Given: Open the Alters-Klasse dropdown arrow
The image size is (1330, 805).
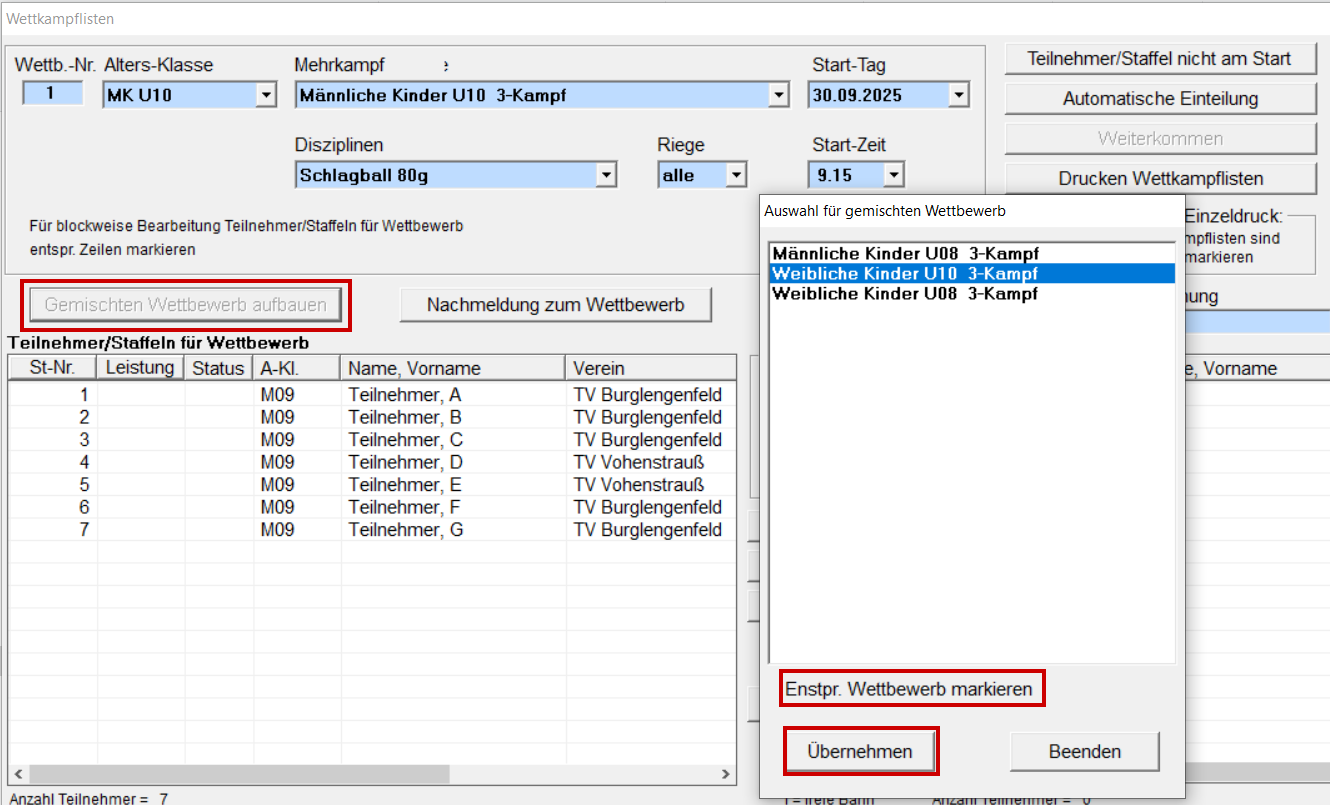Looking at the screenshot, I should point(266,96).
